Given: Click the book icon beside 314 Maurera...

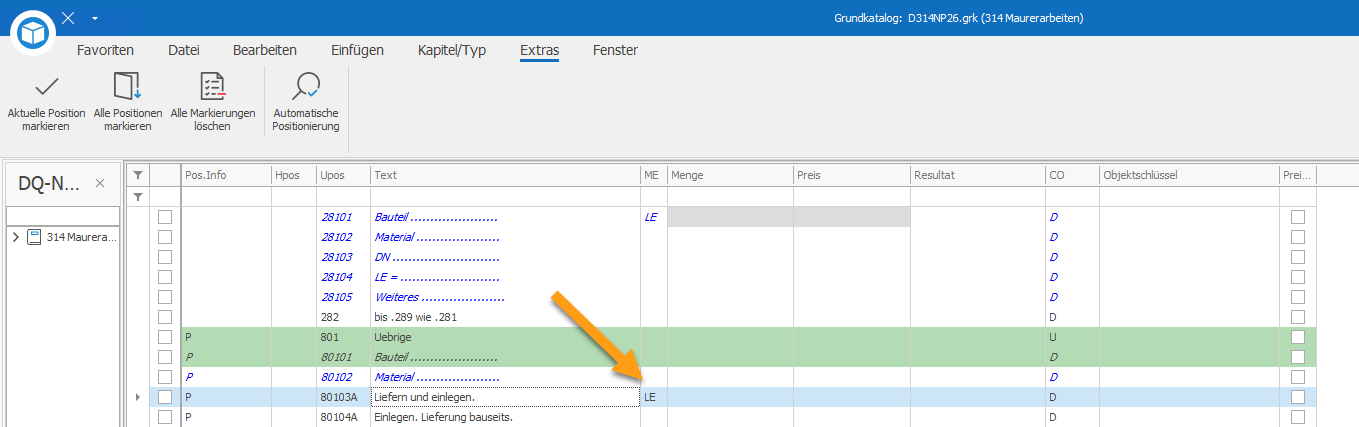Looking at the screenshot, I should 33,237.
